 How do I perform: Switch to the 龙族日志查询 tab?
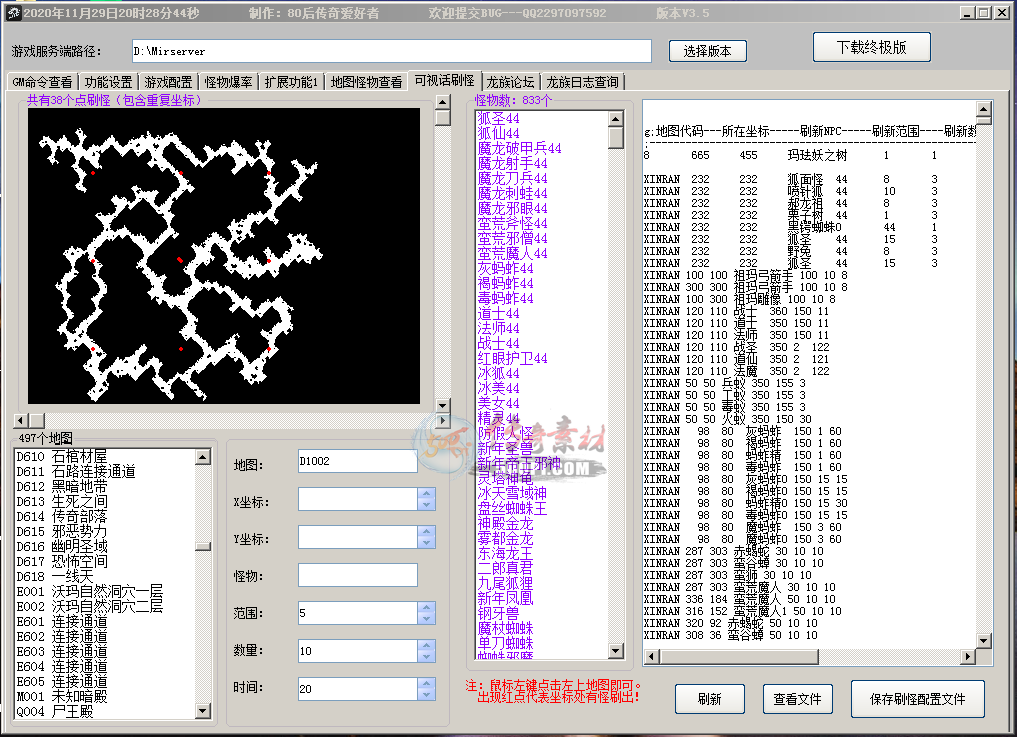point(582,82)
